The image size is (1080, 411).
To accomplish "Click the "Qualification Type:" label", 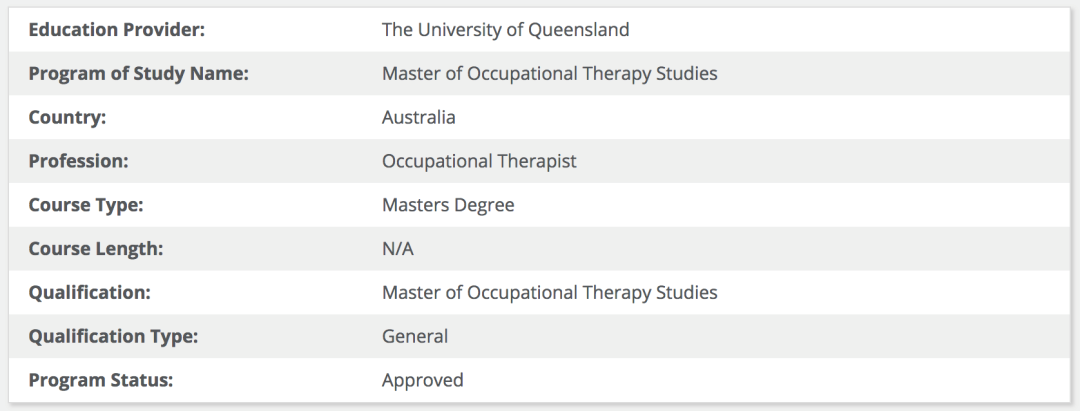I will 113,337.
